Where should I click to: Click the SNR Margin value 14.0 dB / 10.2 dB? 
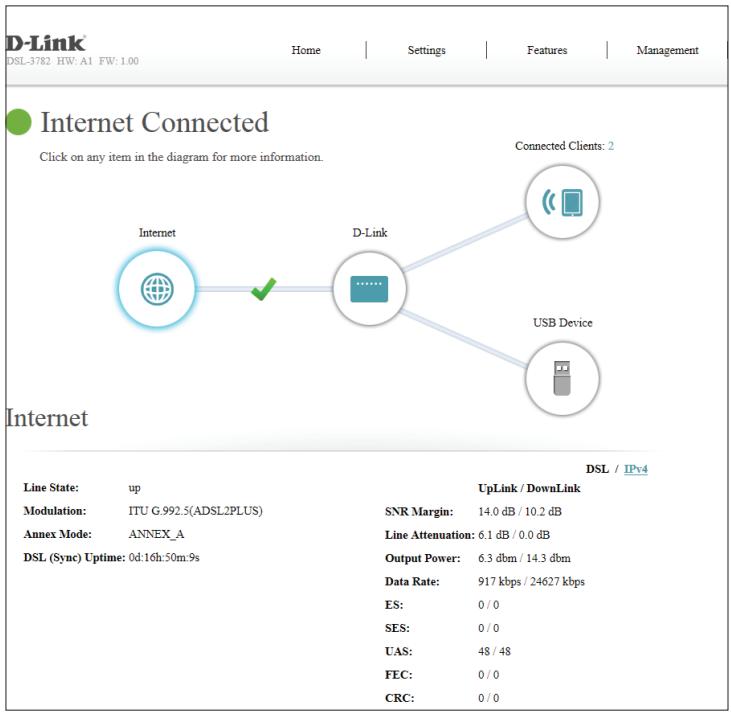[520, 511]
